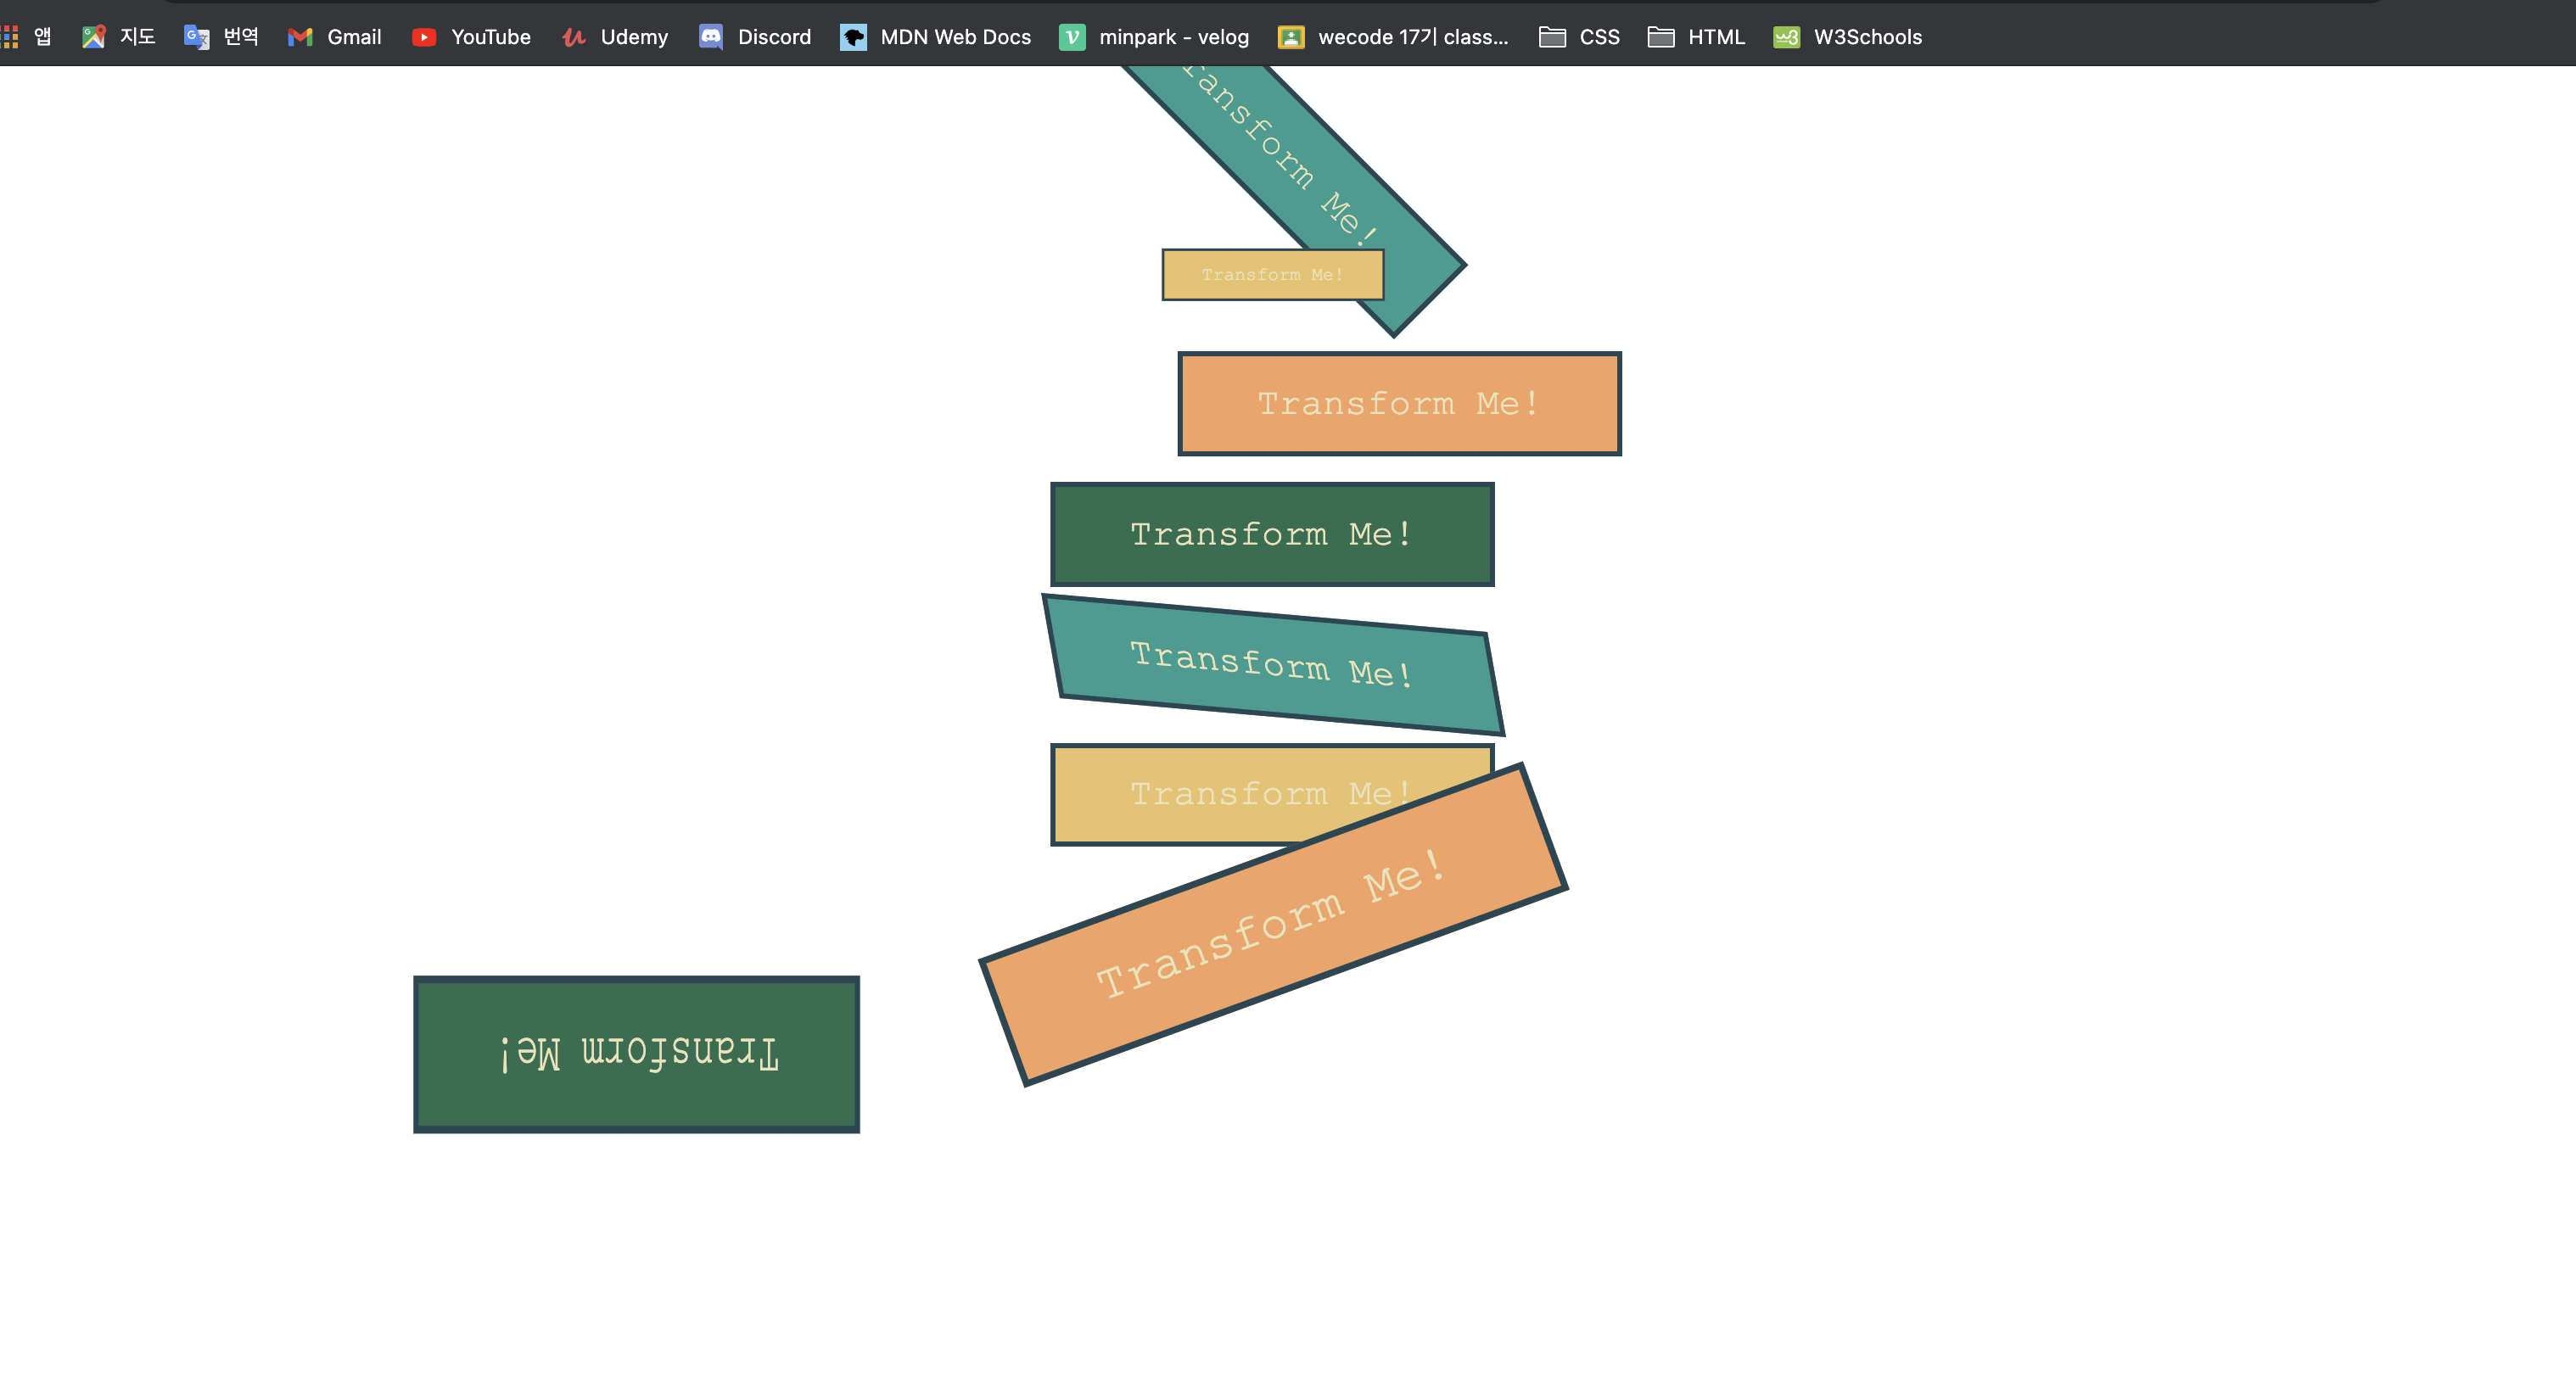Click the Discord bookmark icon
The width and height of the screenshot is (2576, 1381).
point(710,37)
